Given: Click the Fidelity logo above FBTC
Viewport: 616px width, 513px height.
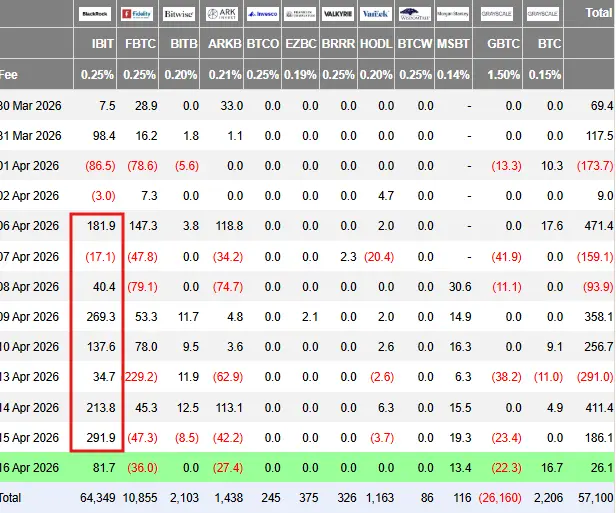Looking at the screenshot, I should coord(137,14).
